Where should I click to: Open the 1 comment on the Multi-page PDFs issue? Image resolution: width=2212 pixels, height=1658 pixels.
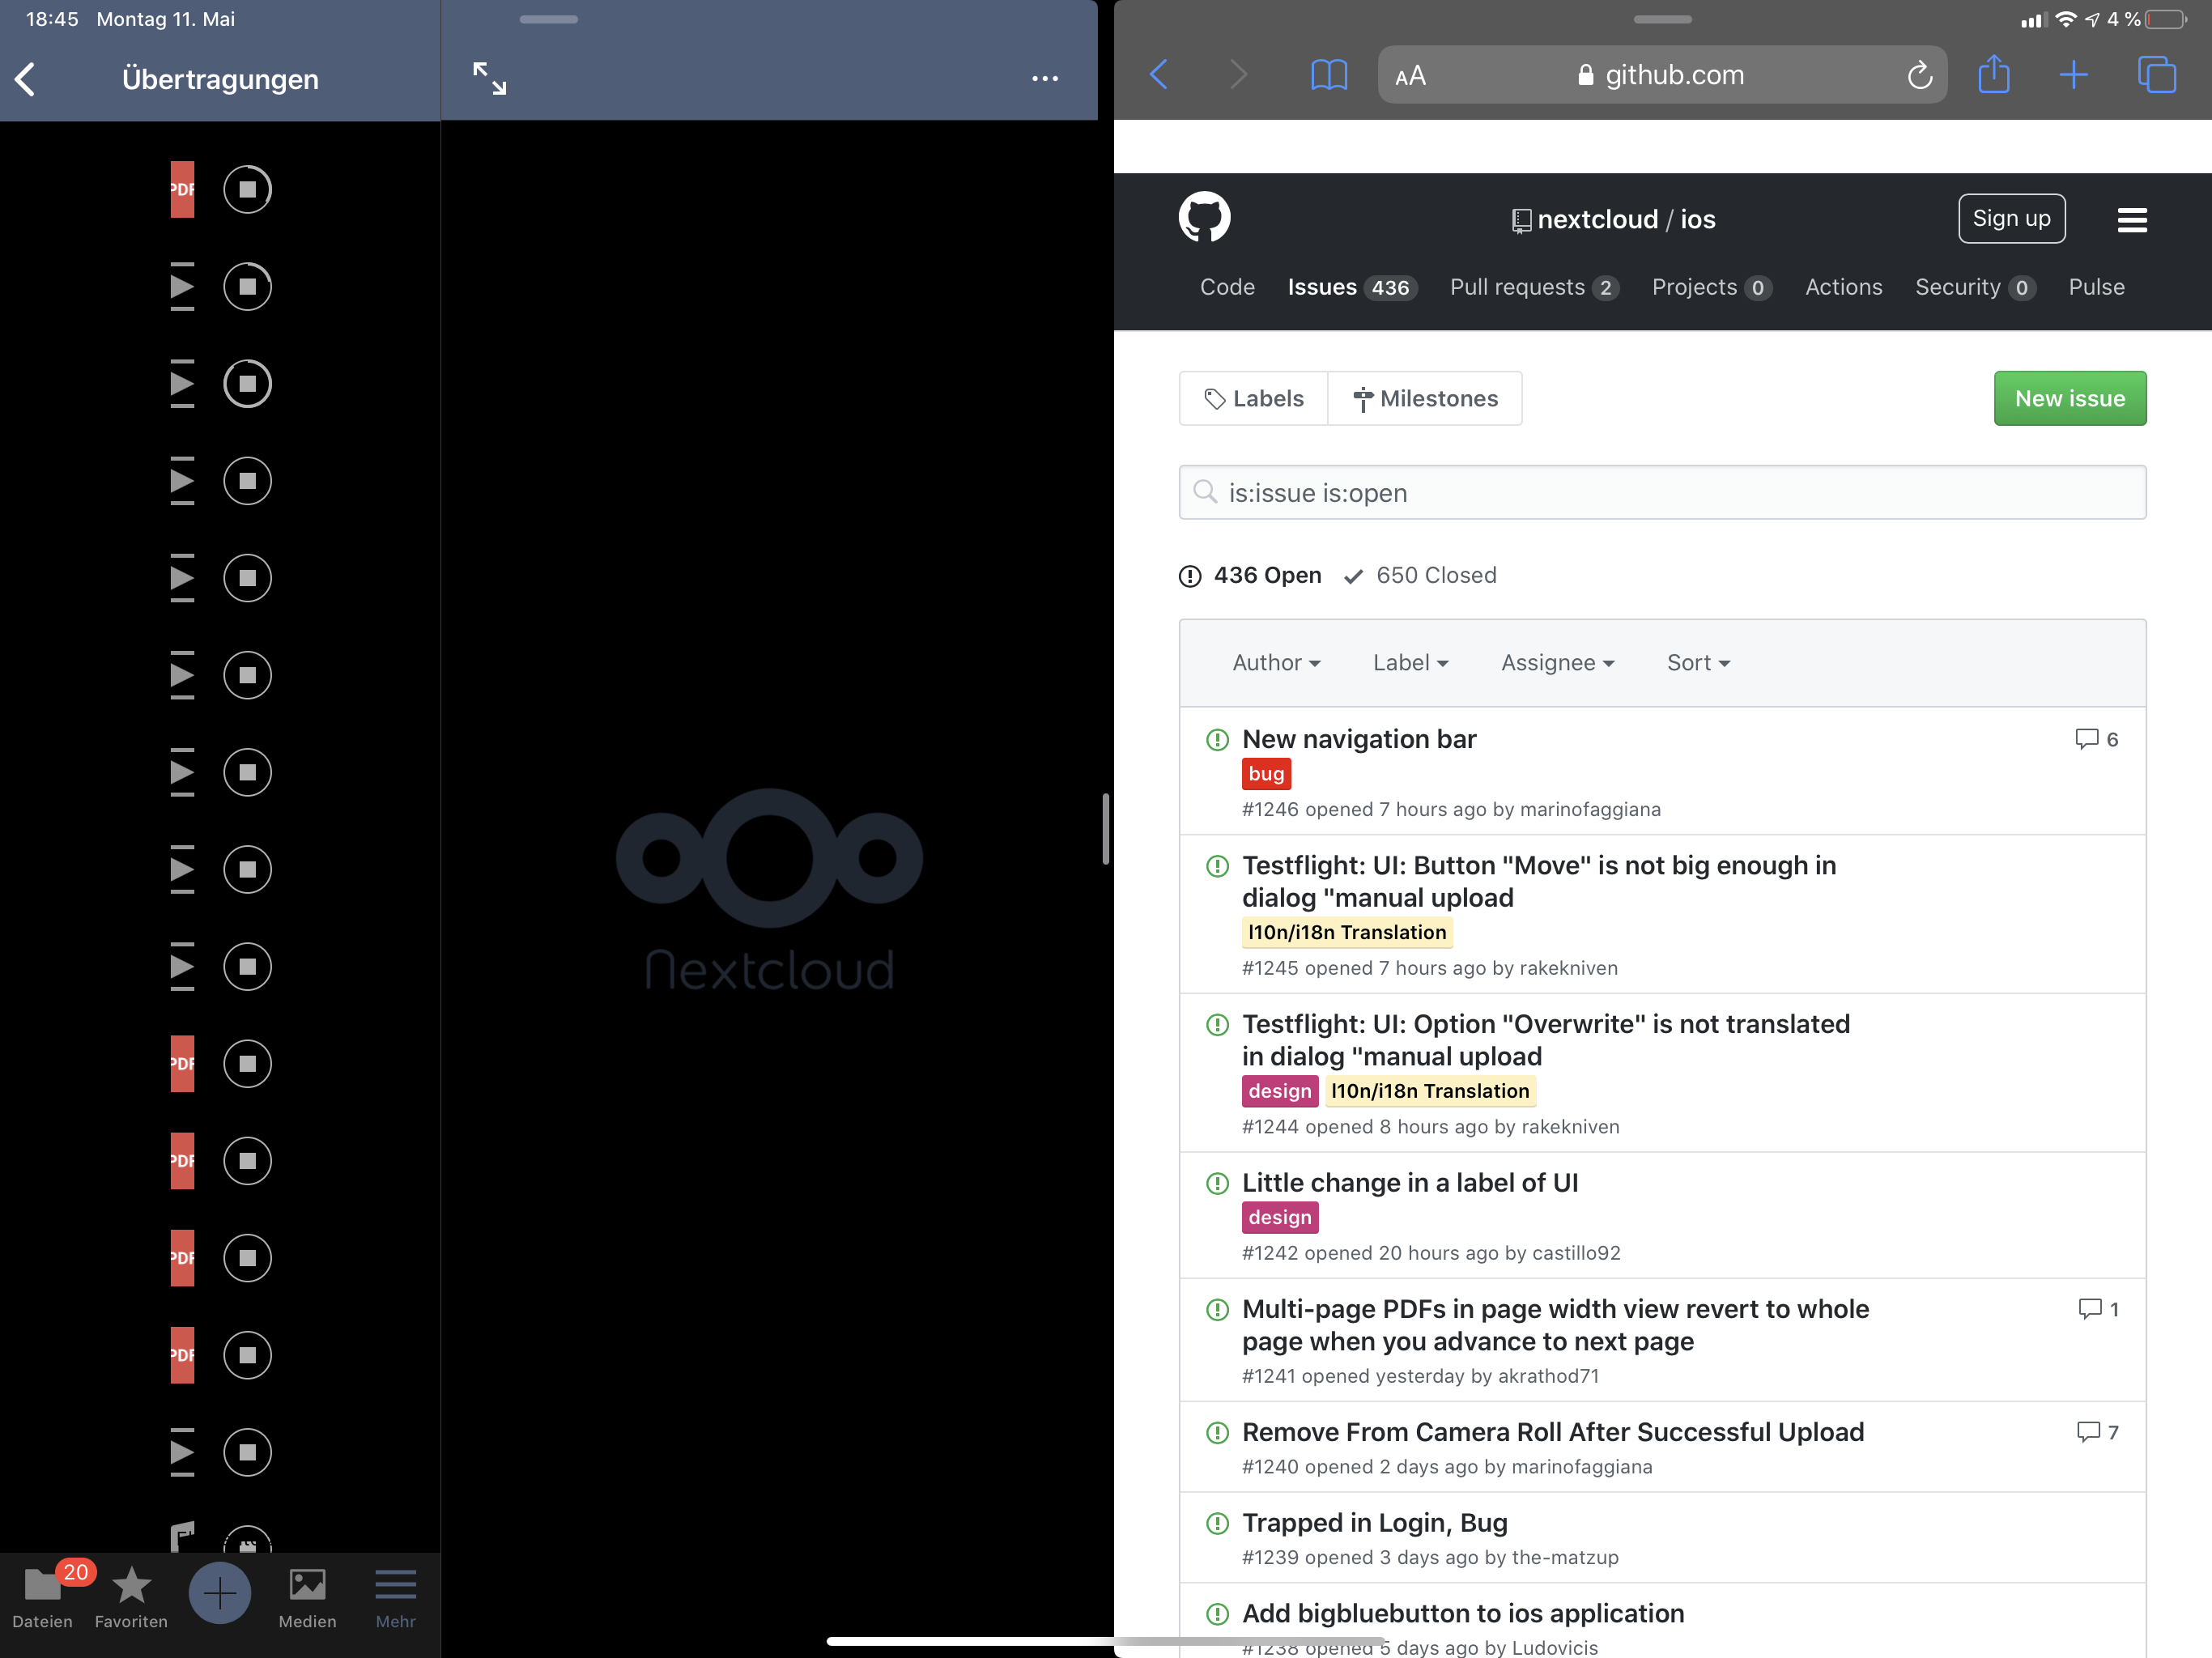[2098, 1309]
